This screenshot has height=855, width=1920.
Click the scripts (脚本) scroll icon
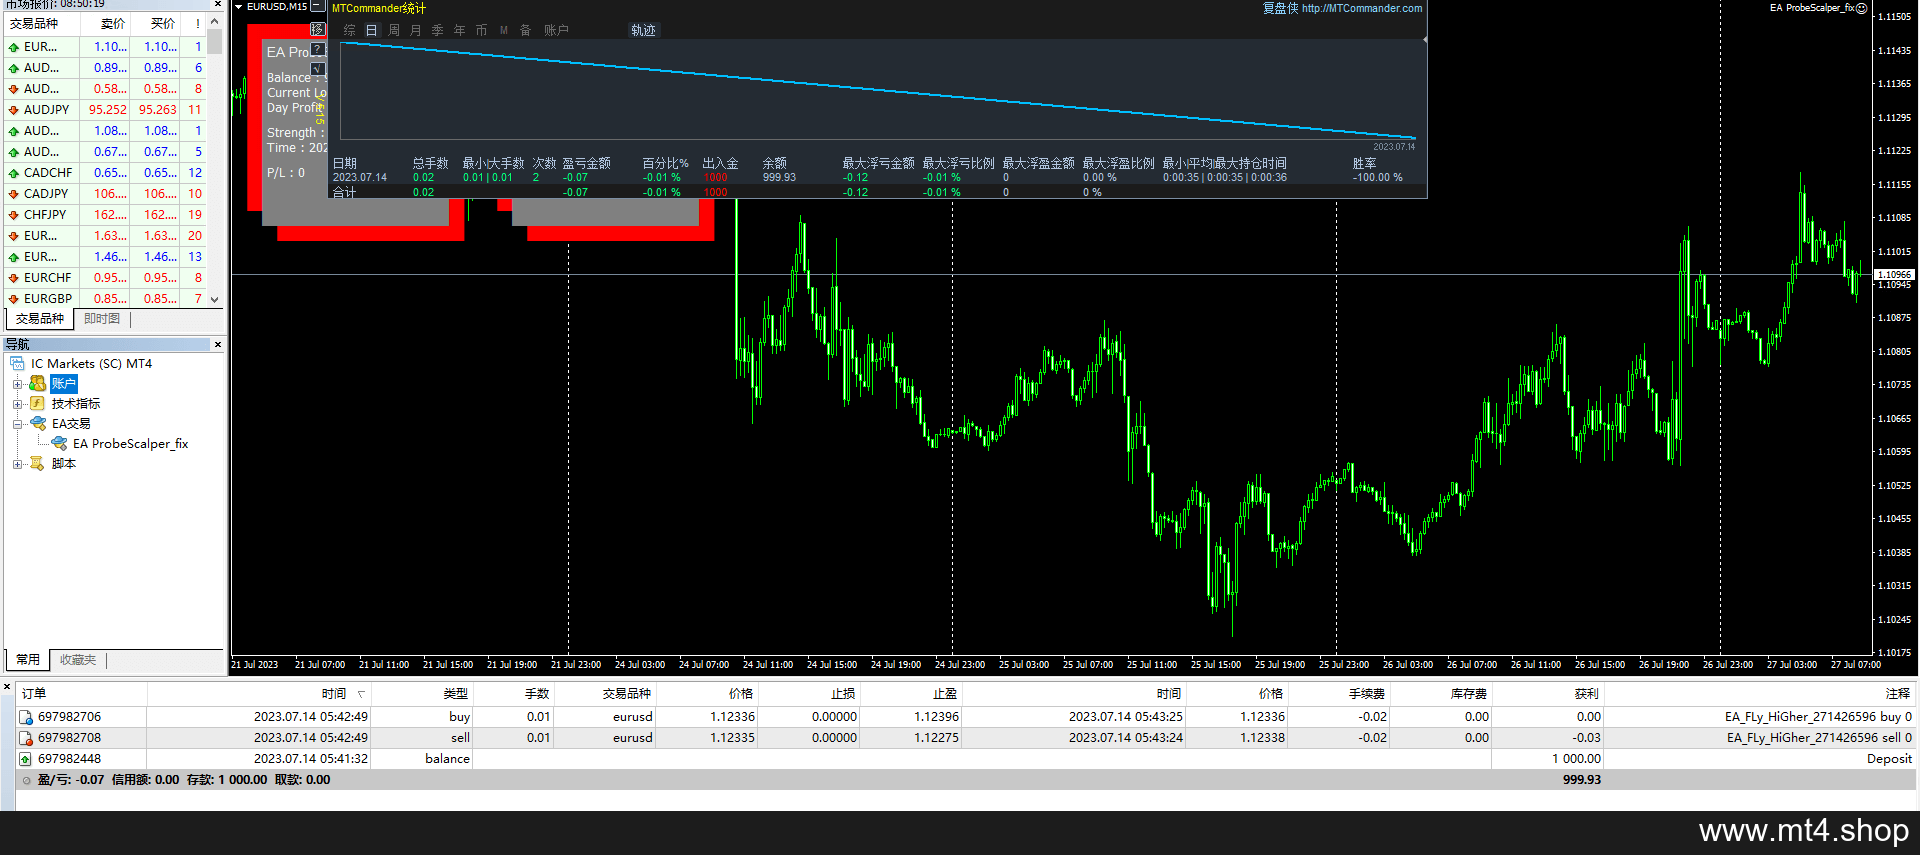37,463
